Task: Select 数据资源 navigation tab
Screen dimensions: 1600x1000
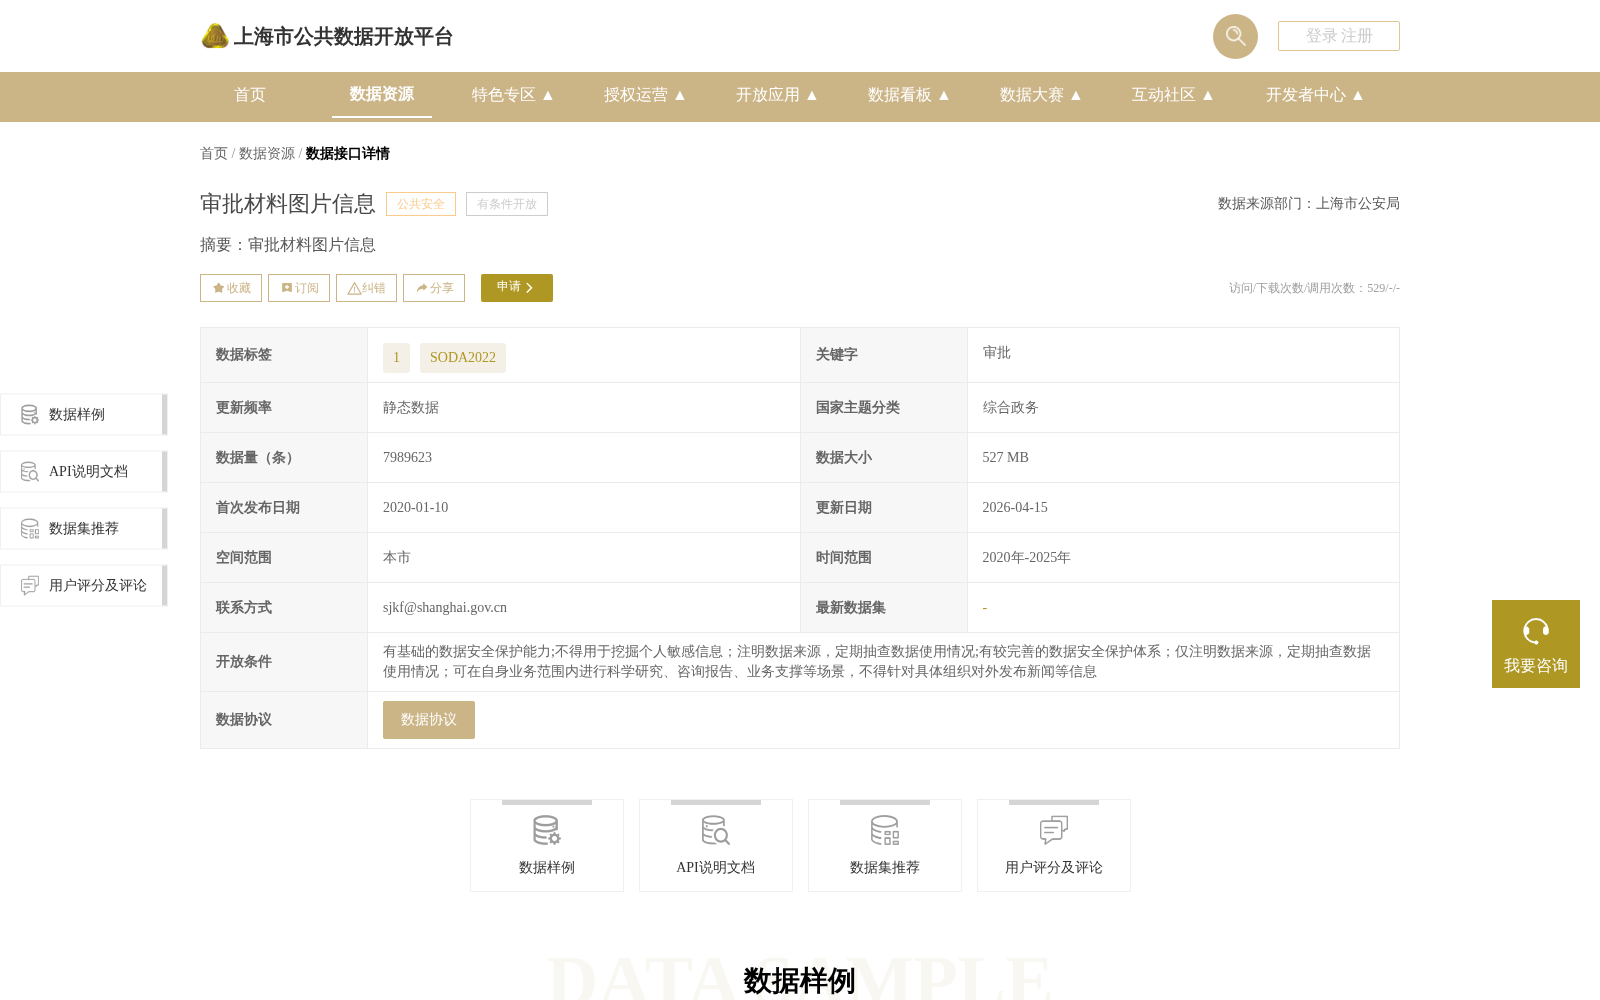Action: (382, 94)
